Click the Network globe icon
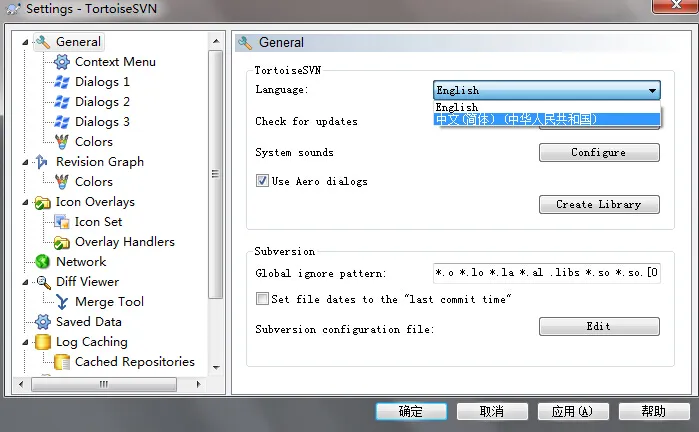Viewport: 699px width, 432px height. (43, 262)
